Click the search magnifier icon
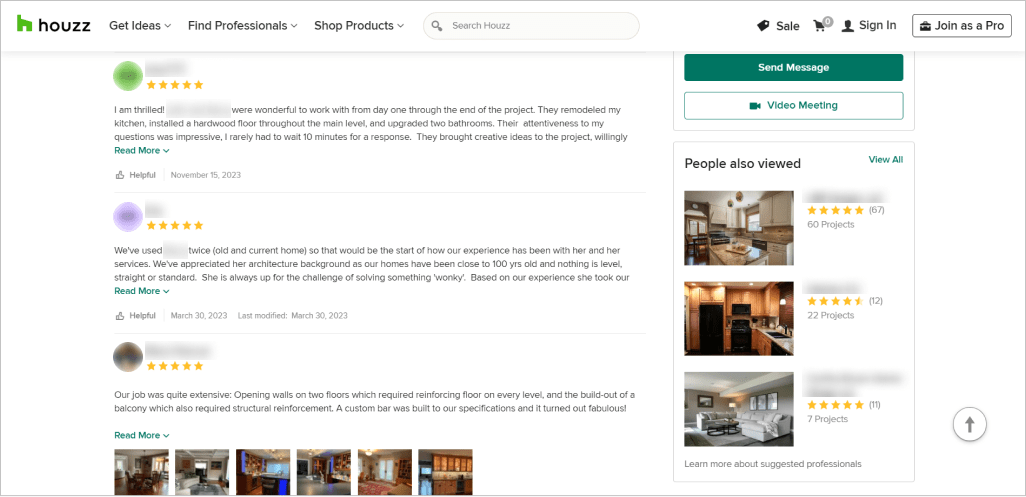This screenshot has width=1026, height=497. (x=438, y=26)
